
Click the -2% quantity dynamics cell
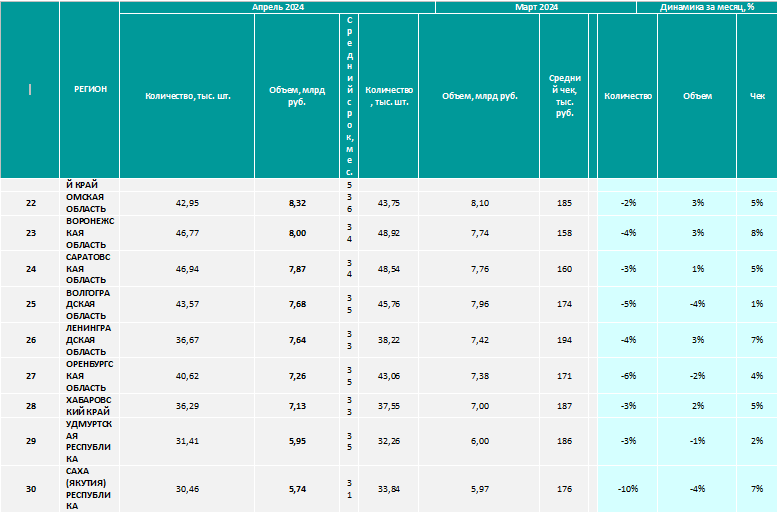(628, 203)
